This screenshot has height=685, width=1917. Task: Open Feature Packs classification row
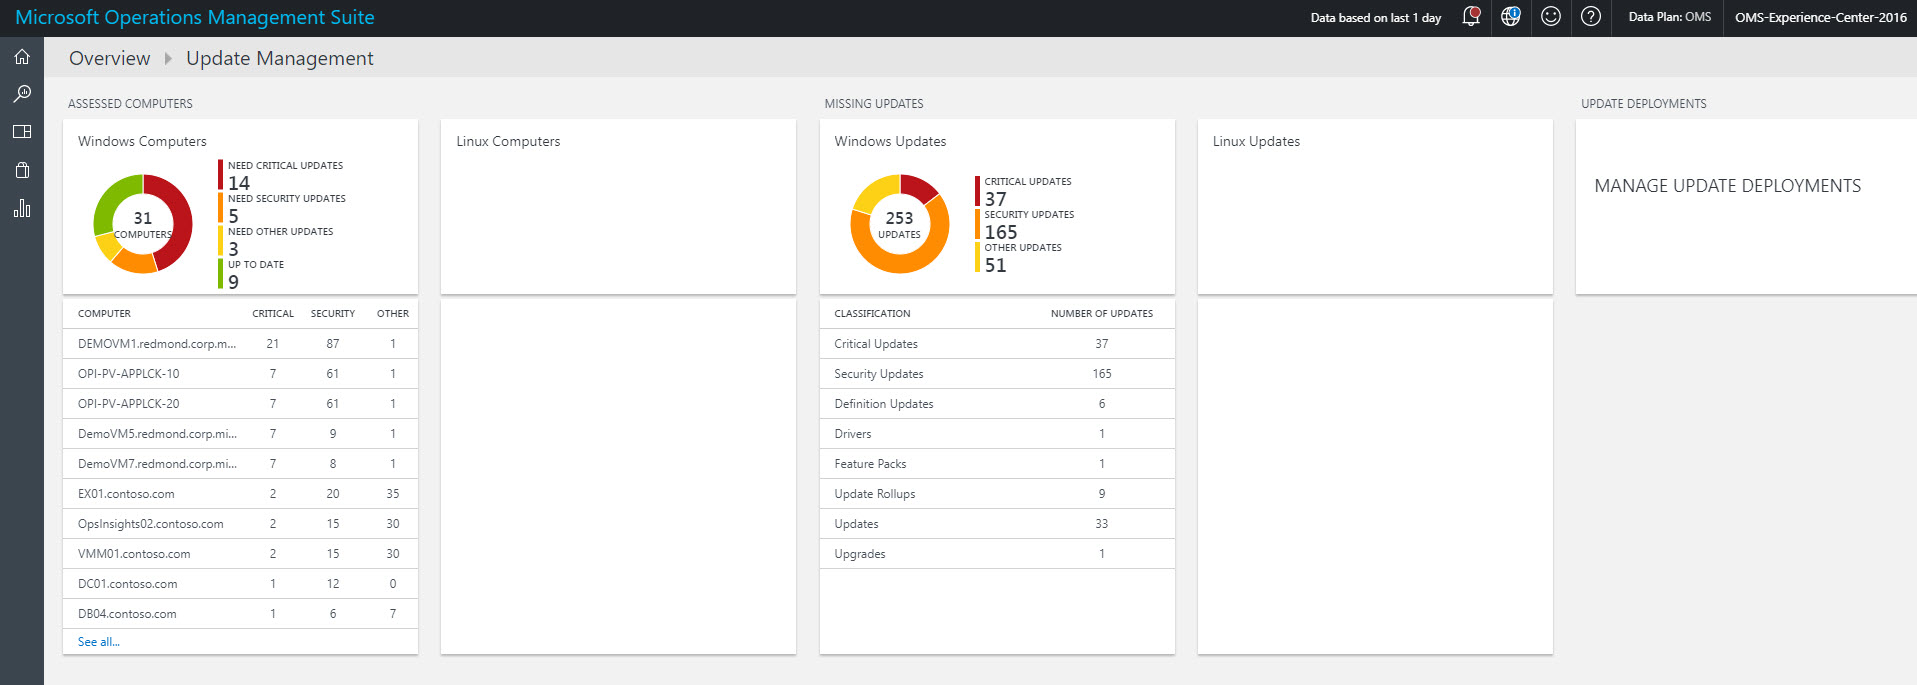point(997,464)
